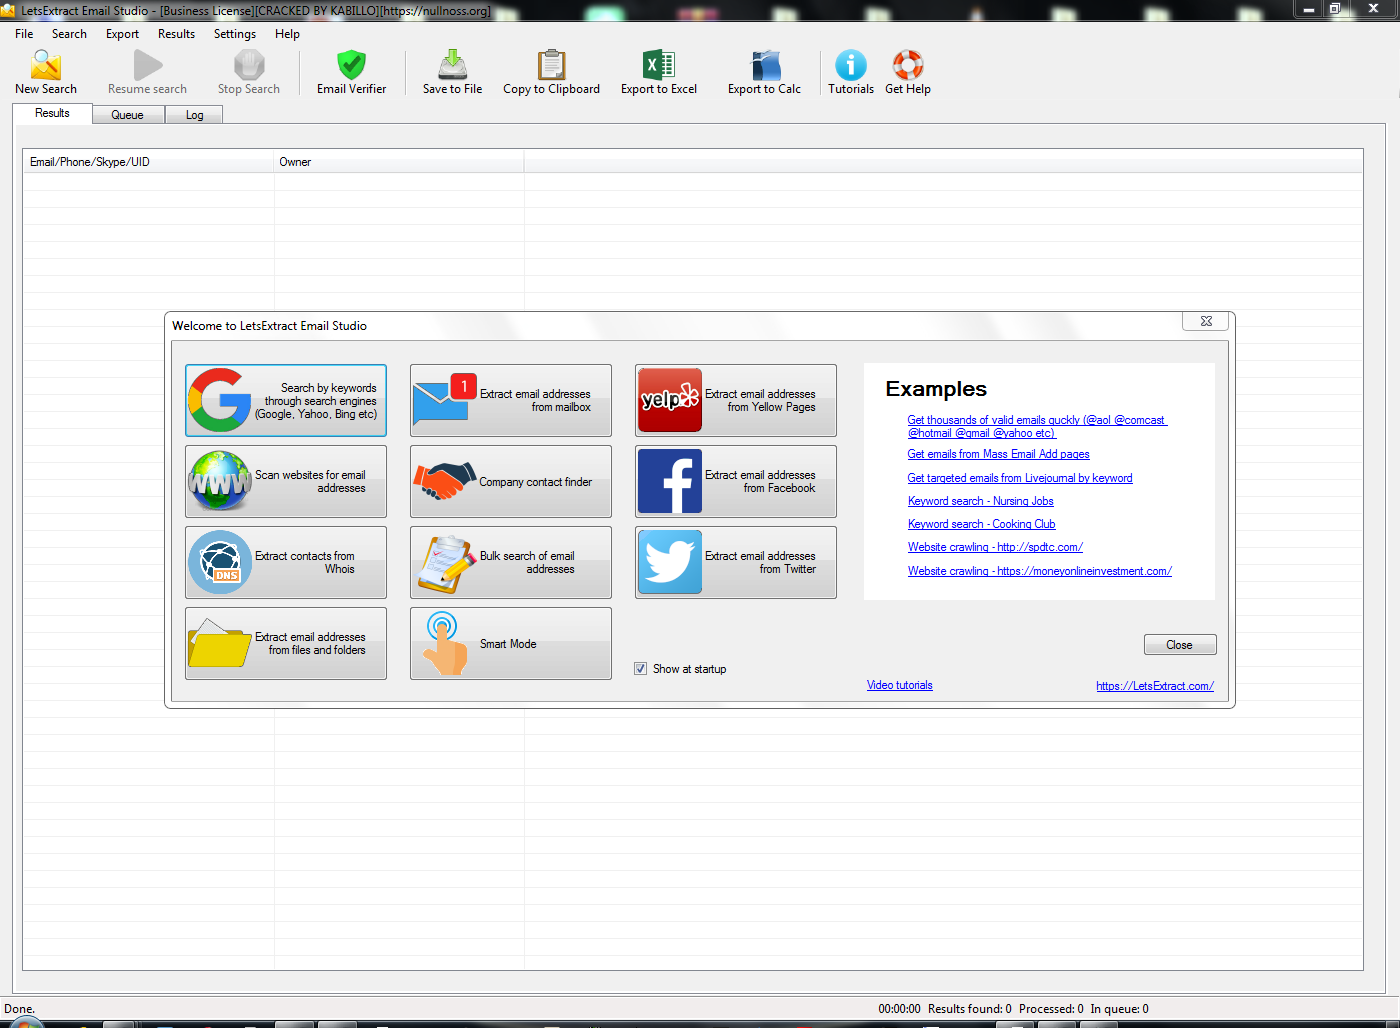Click the Email/Phone/Skype/UID column header

[148, 161]
